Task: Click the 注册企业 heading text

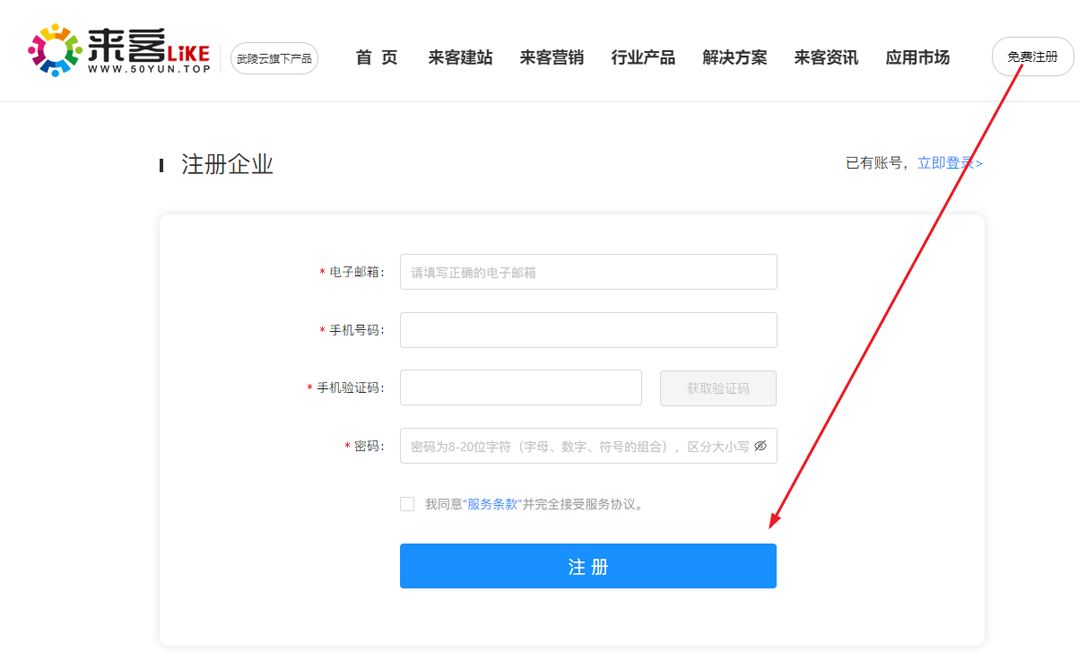Action: tap(227, 165)
